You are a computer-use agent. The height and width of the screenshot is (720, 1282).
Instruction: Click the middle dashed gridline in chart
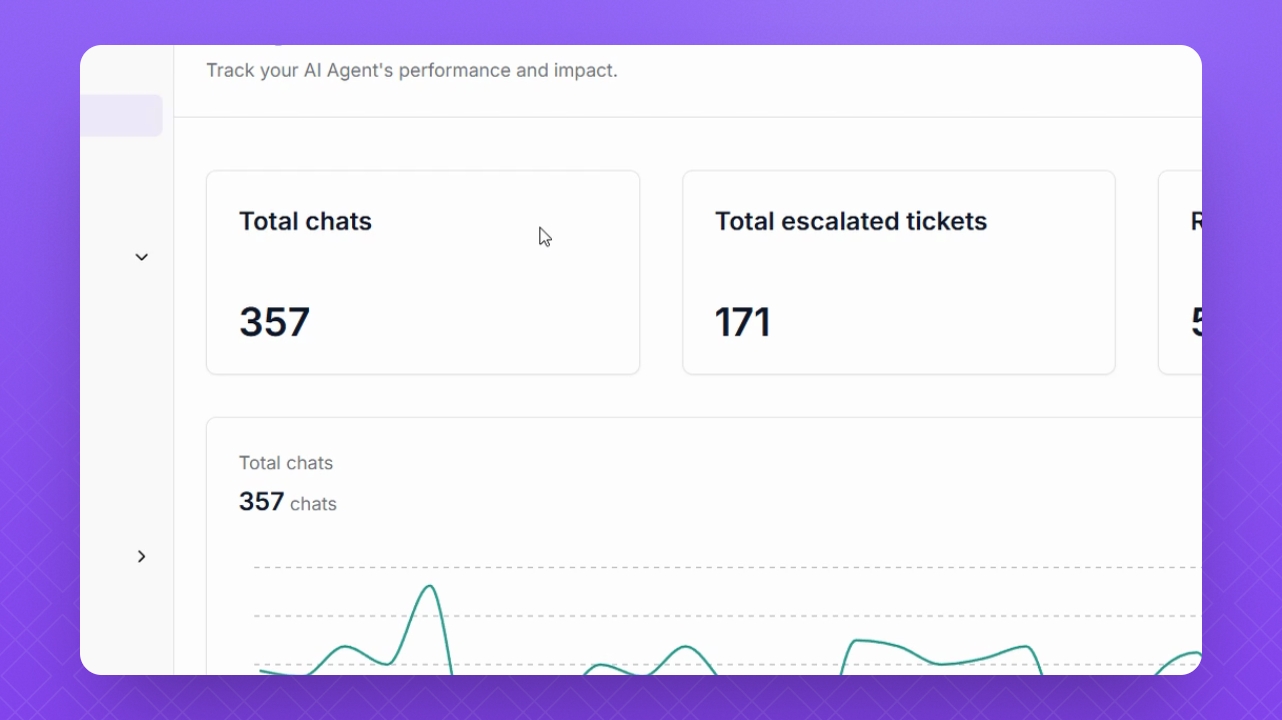pos(700,616)
